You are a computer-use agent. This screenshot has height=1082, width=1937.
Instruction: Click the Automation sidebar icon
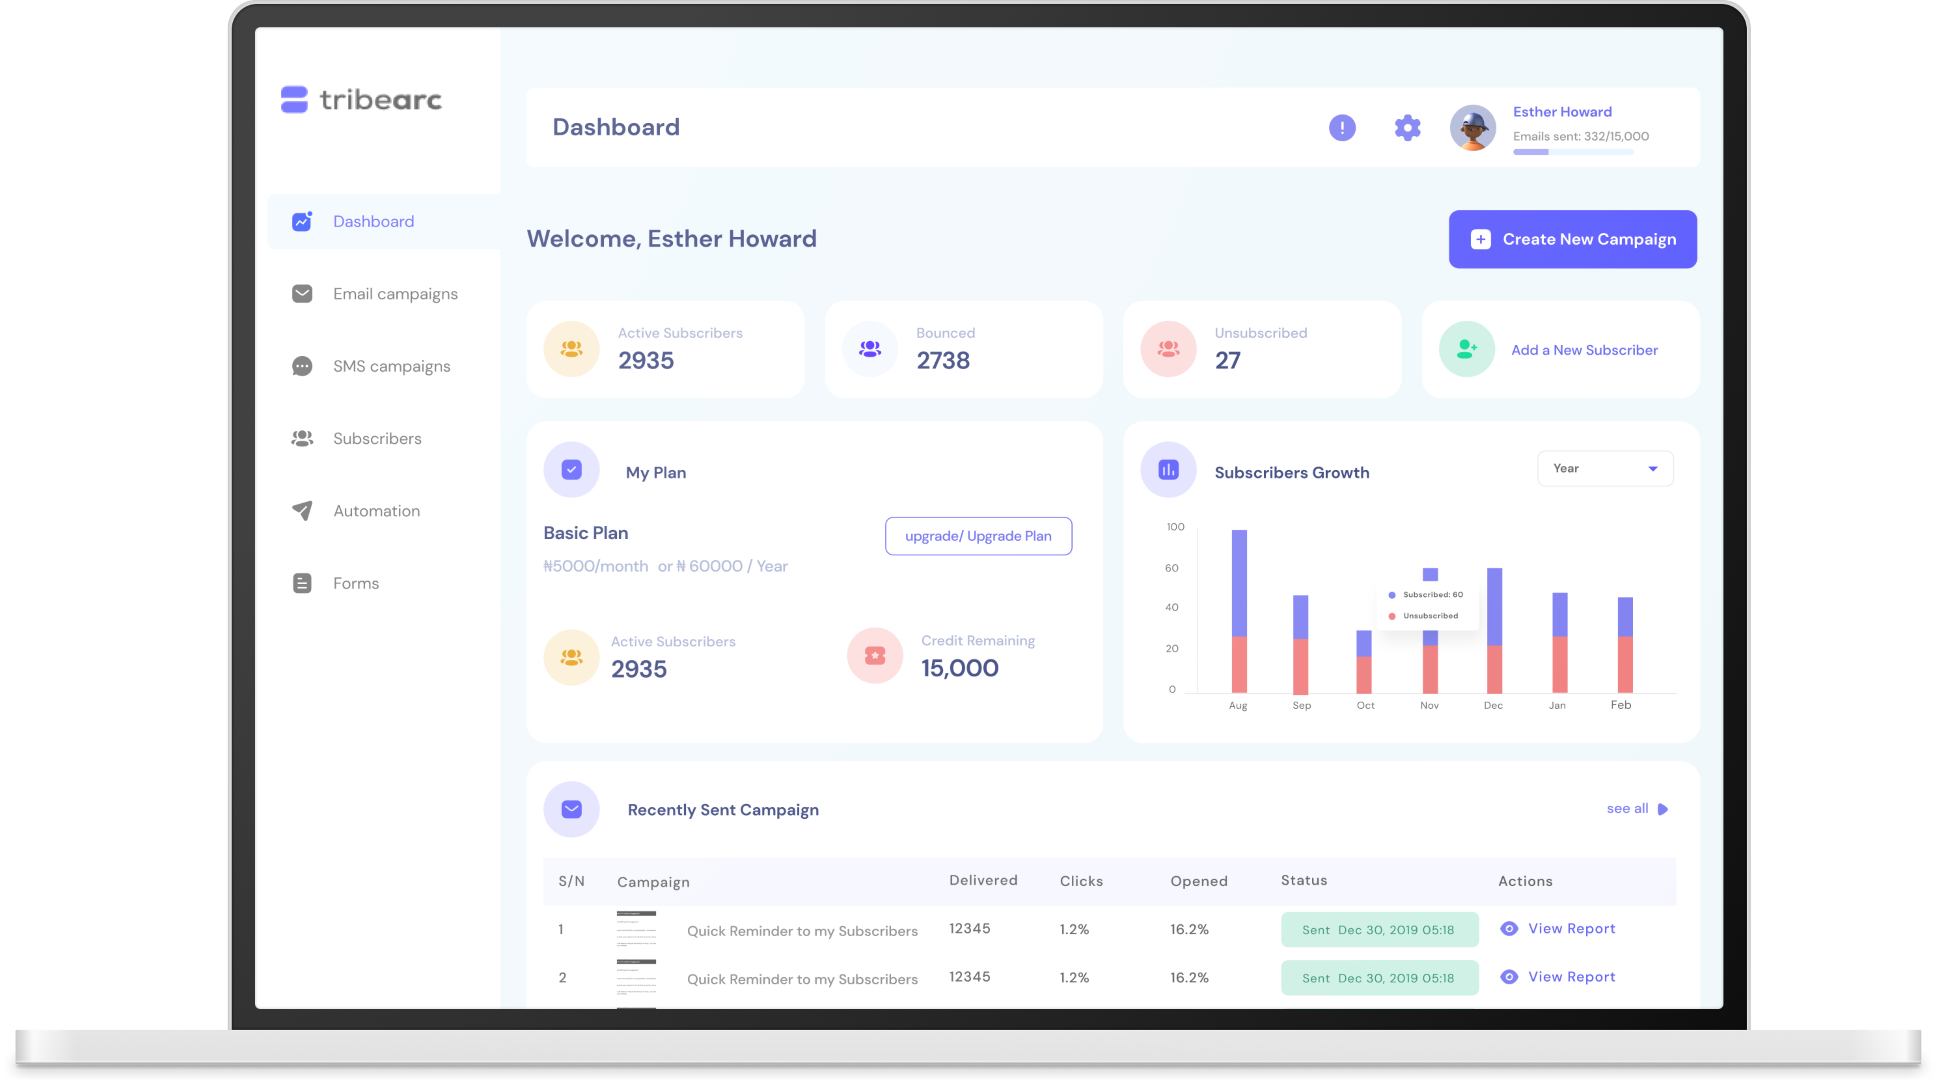tap(299, 510)
